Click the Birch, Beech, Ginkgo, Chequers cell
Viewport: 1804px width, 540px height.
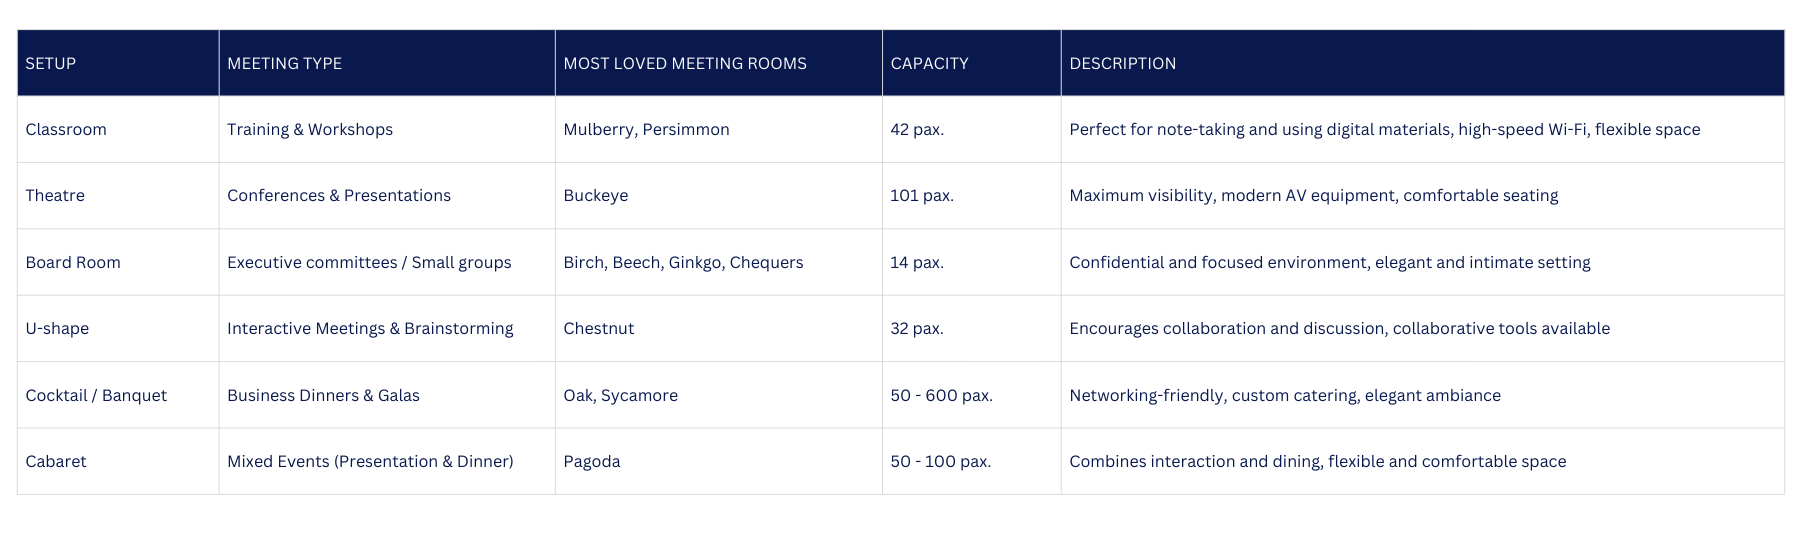[x=683, y=262]
